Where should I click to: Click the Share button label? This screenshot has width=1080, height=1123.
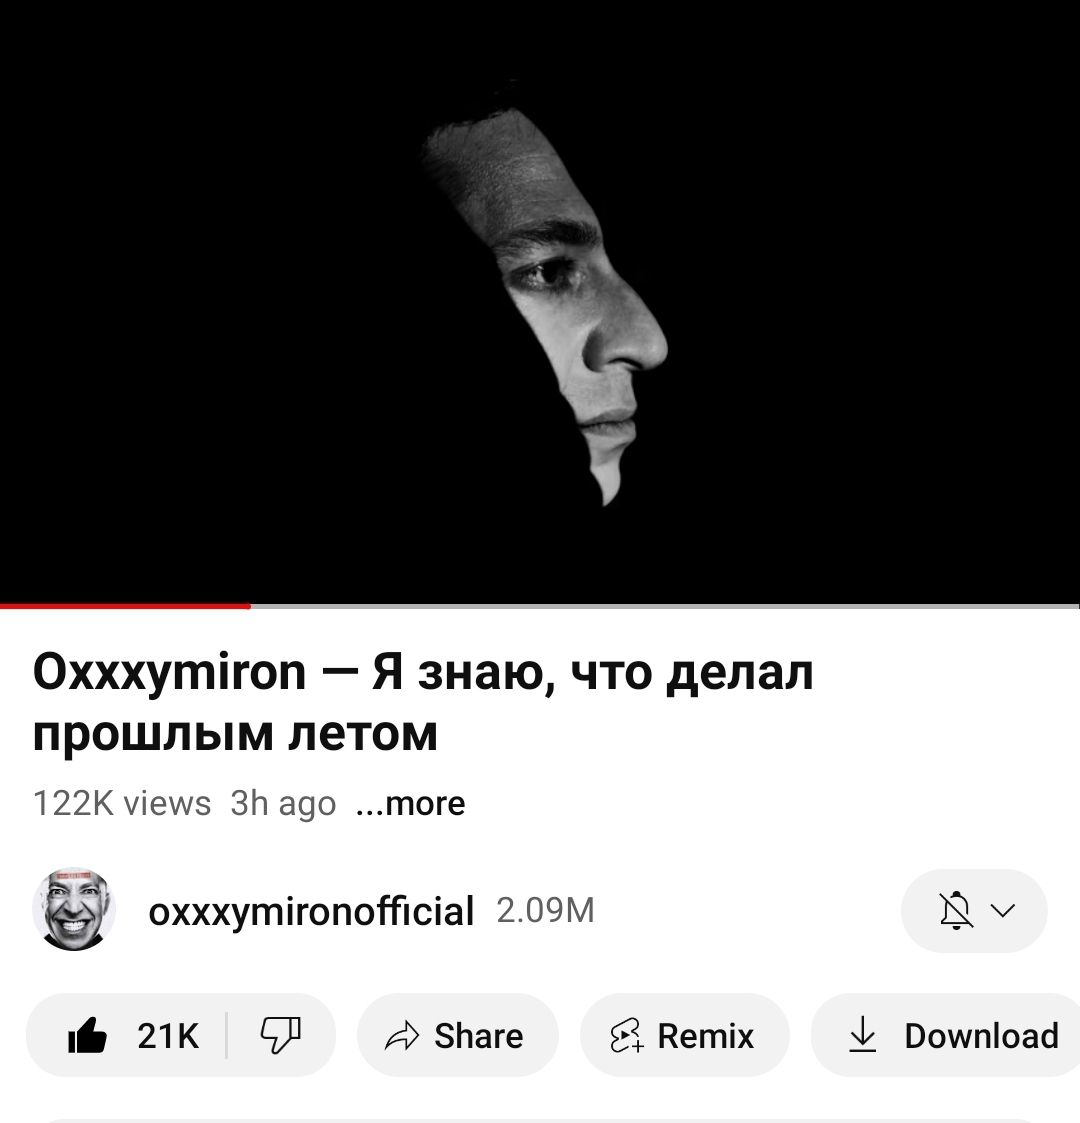pos(479,1036)
